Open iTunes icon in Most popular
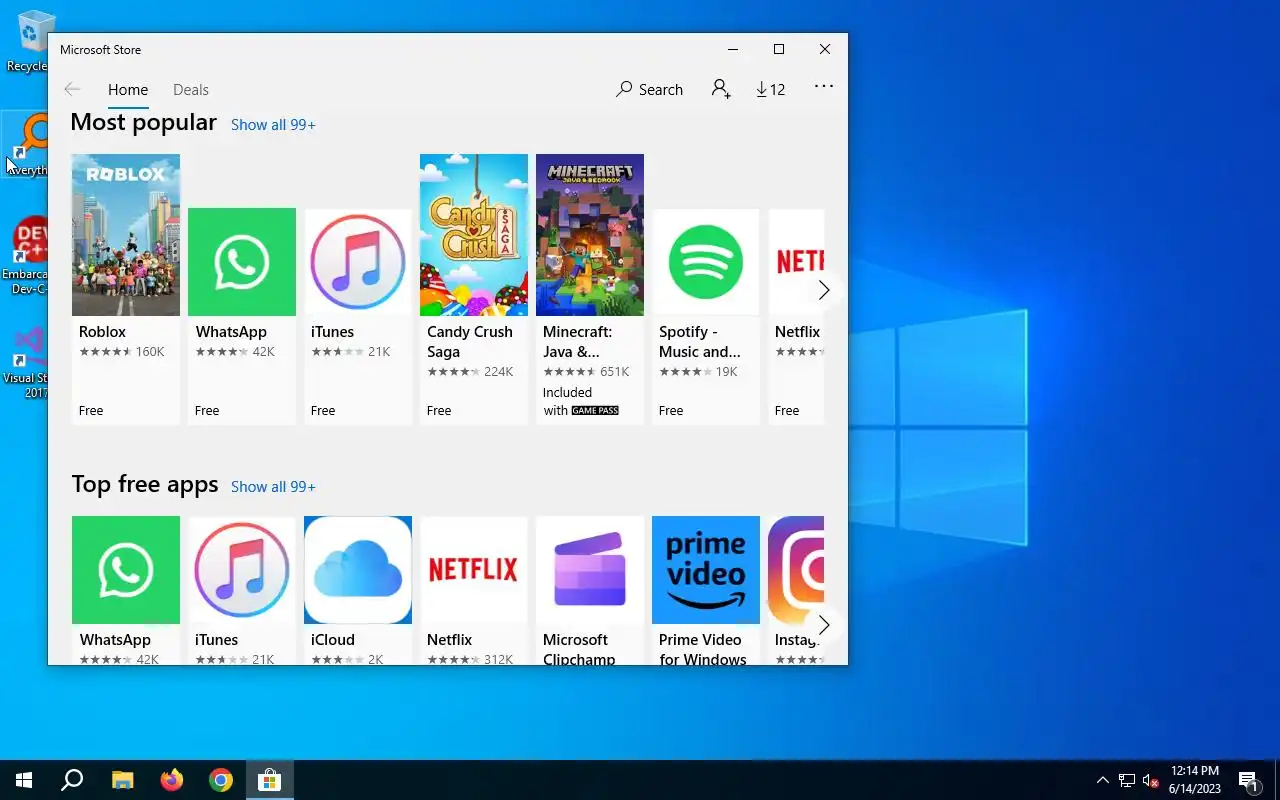The height and width of the screenshot is (800, 1280). 358,262
